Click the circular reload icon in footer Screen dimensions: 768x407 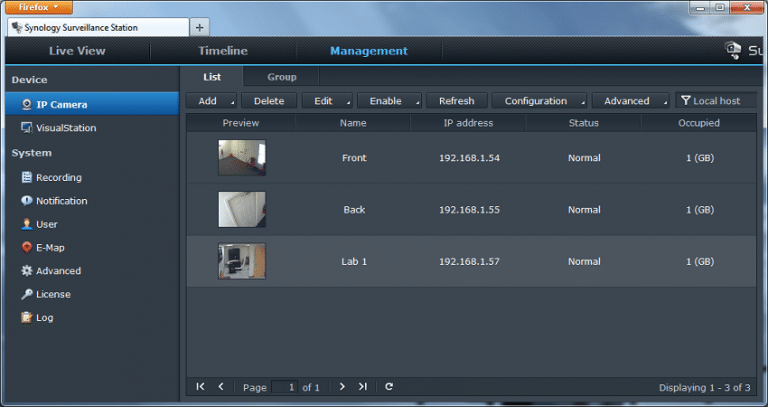[x=389, y=386]
